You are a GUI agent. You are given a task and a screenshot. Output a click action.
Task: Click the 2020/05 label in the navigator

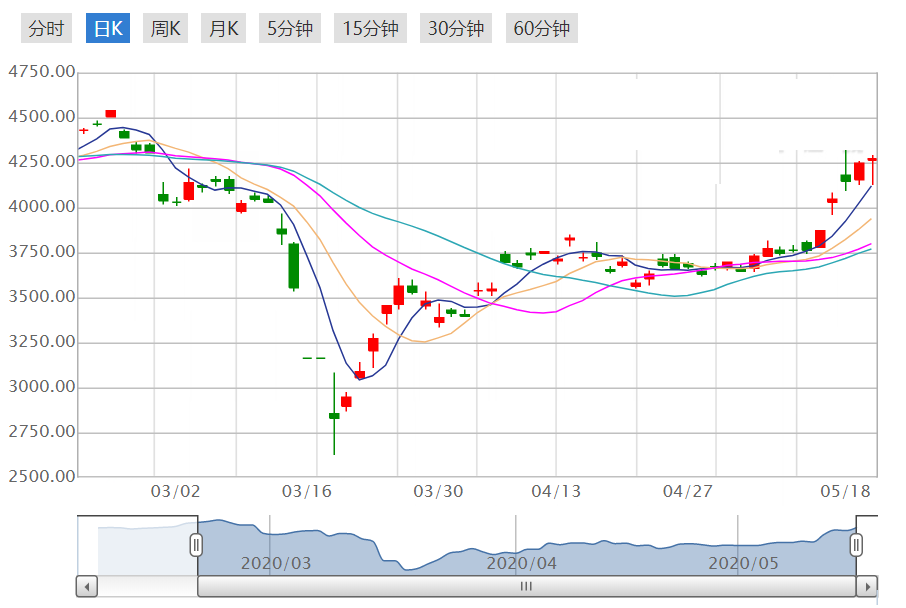coord(743,563)
